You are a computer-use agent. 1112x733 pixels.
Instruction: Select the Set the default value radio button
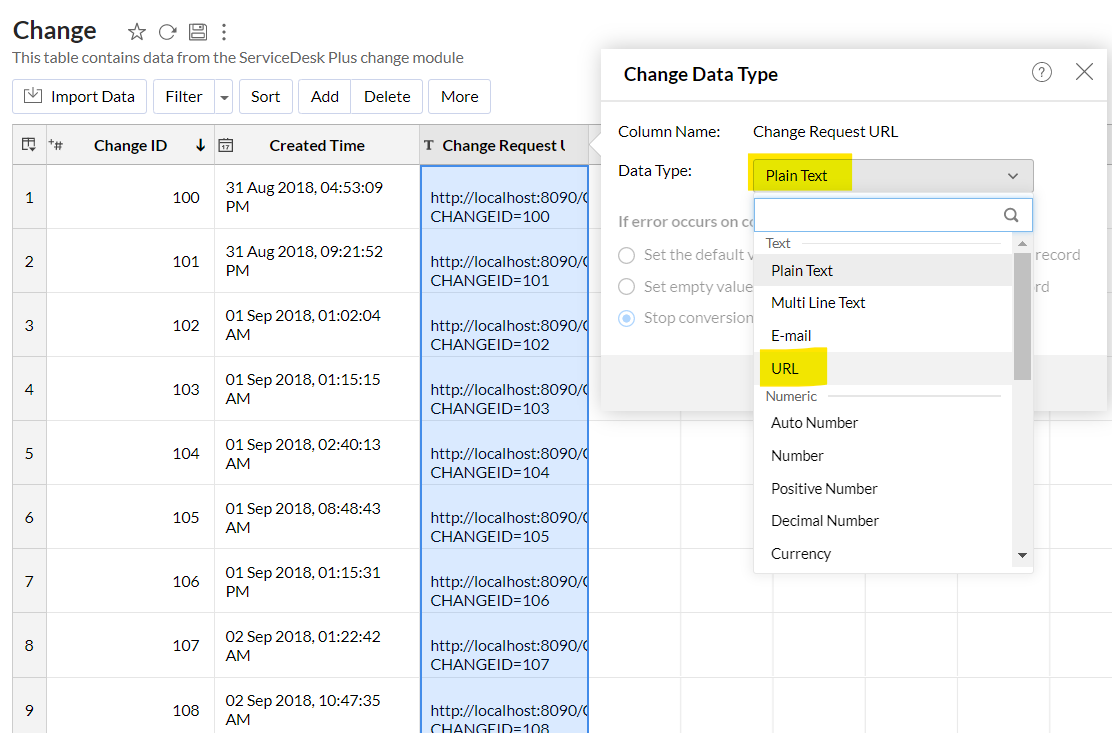coord(627,255)
